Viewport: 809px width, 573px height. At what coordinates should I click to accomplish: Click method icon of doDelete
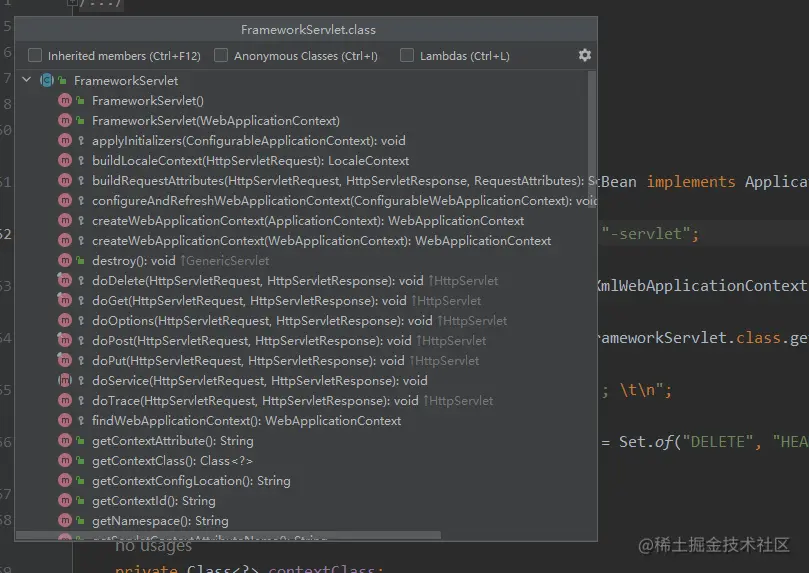click(65, 280)
